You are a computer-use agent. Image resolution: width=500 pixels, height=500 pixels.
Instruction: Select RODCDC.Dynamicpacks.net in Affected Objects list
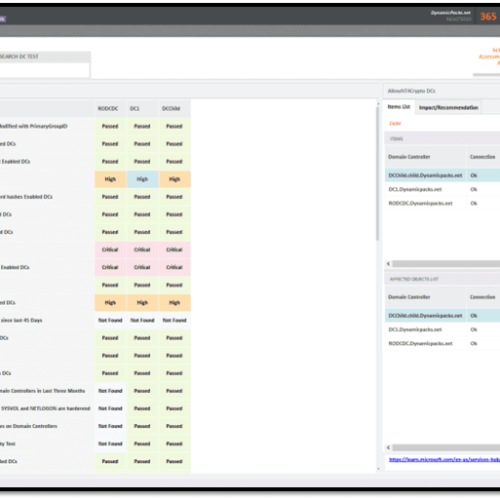click(420, 344)
